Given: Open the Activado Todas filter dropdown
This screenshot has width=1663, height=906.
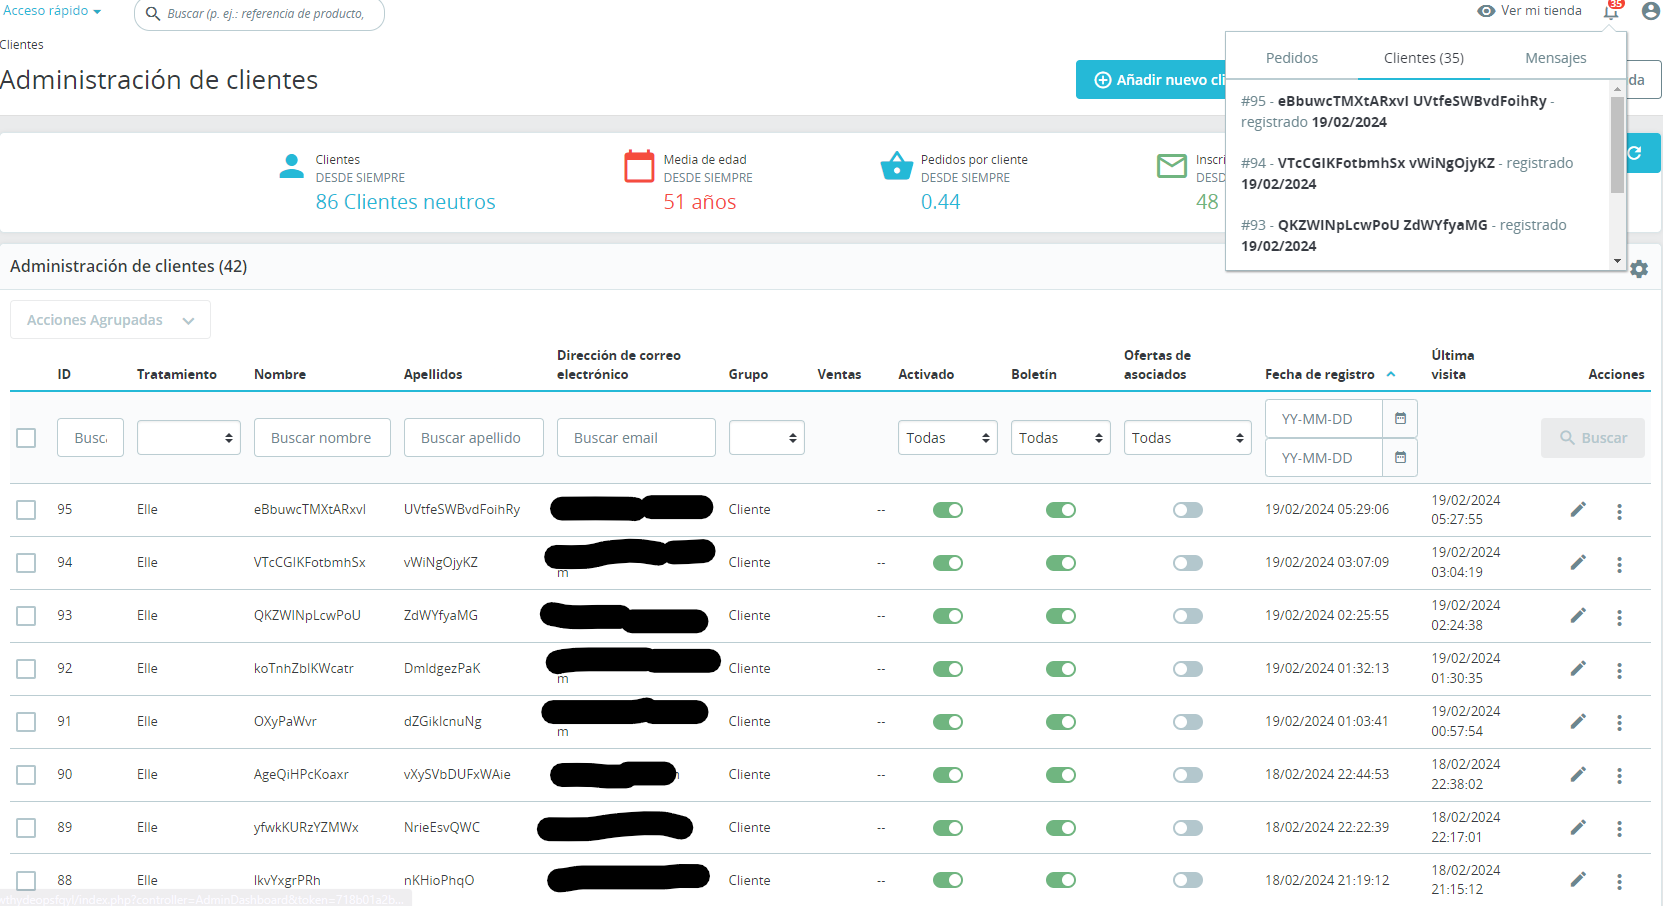Looking at the screenshot, I should point(948,438).
